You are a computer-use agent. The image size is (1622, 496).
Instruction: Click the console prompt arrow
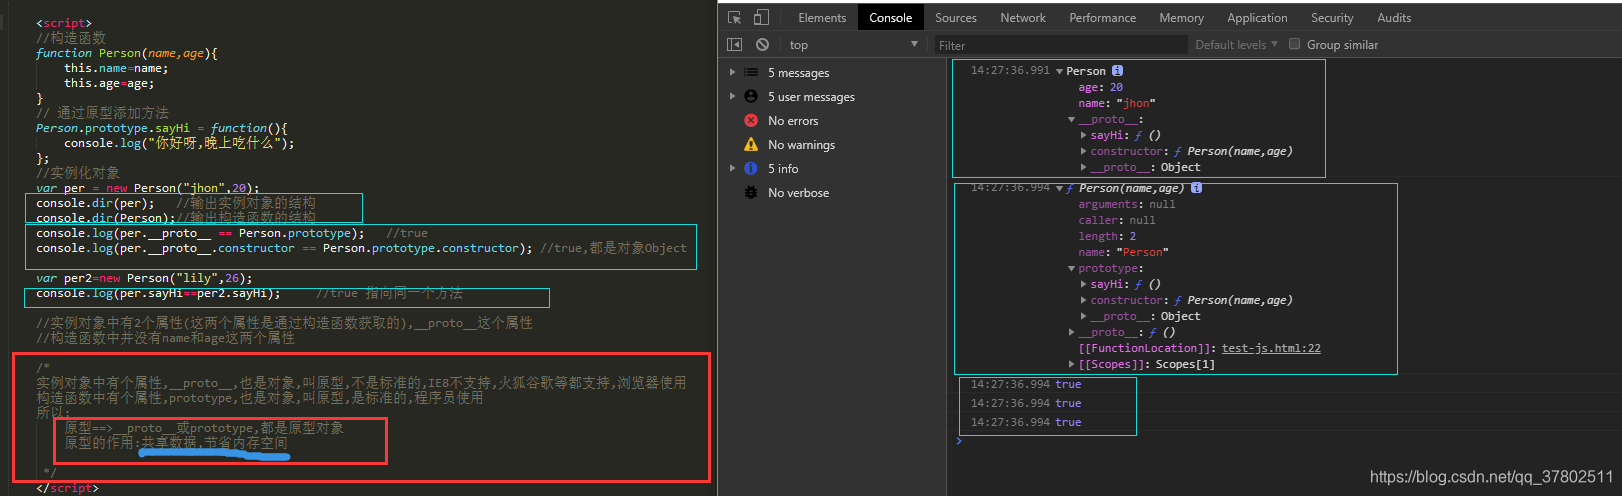(x=958, y=440)
